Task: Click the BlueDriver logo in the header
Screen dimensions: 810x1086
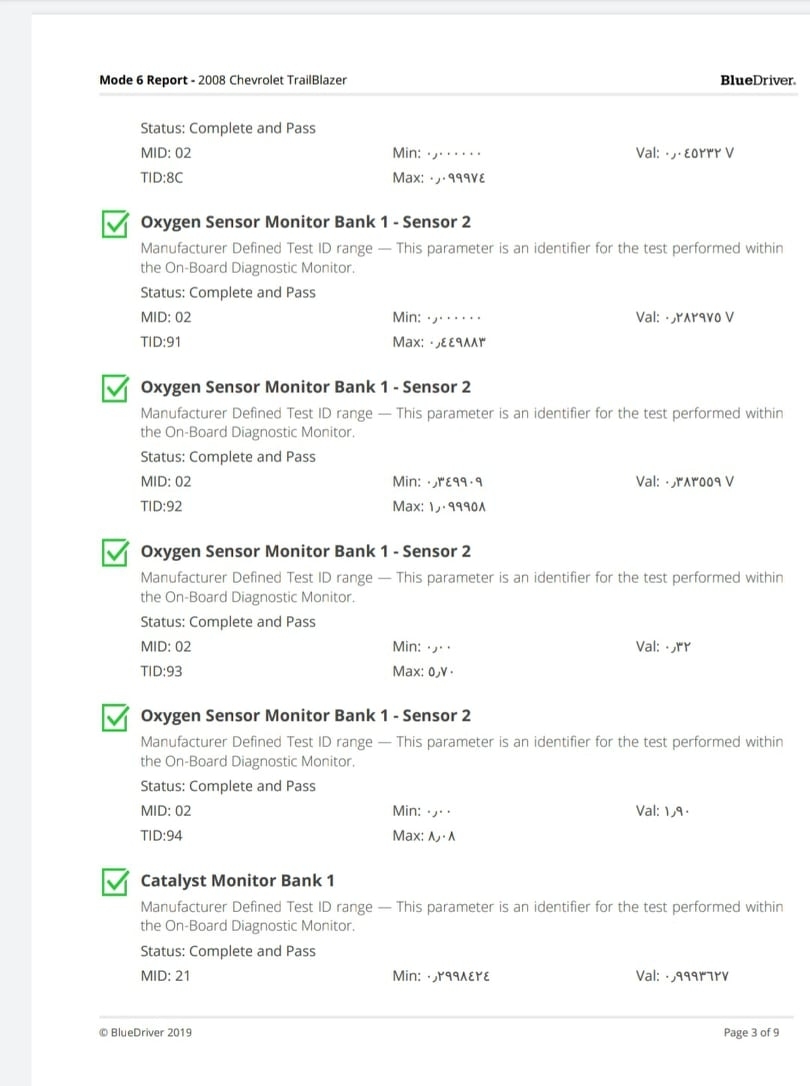Action: [757, 80]
